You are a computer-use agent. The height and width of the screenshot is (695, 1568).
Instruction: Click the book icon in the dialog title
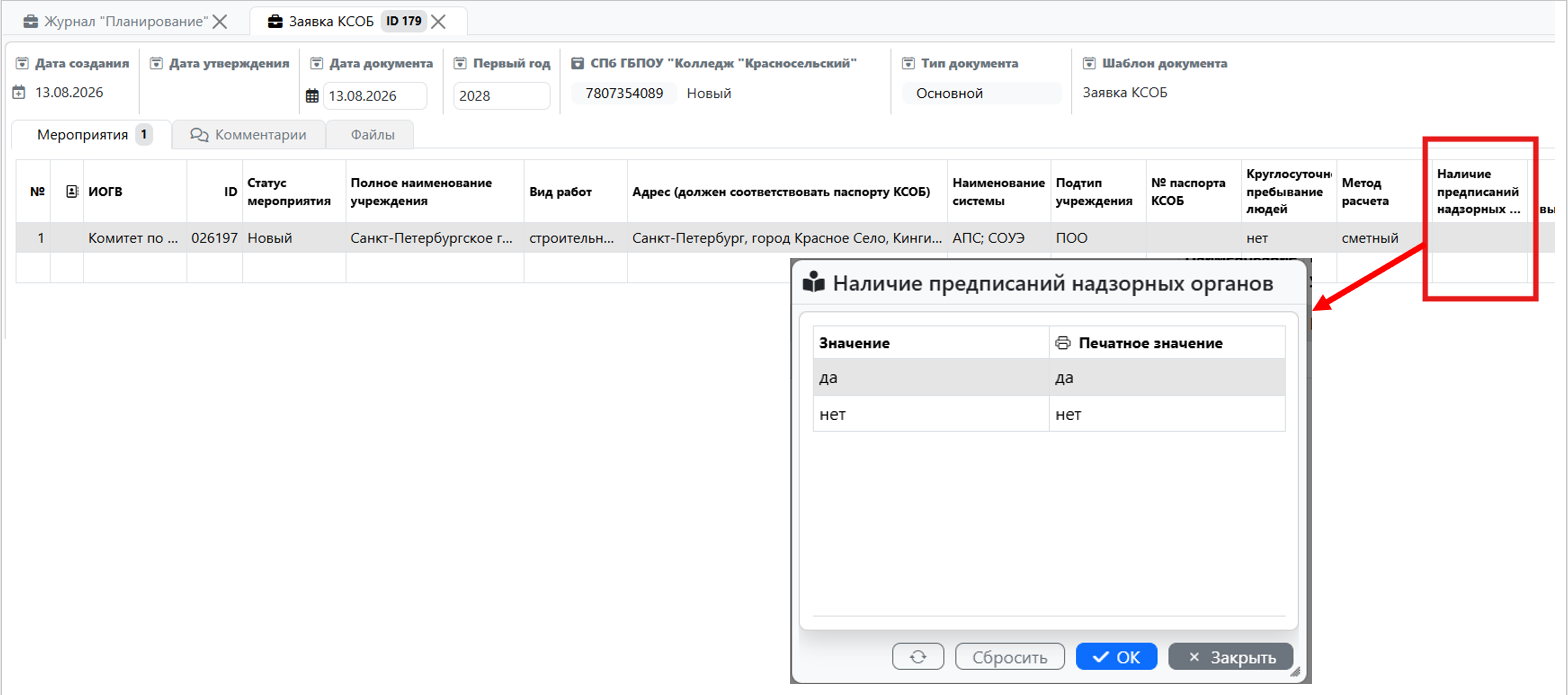[814, 283]
